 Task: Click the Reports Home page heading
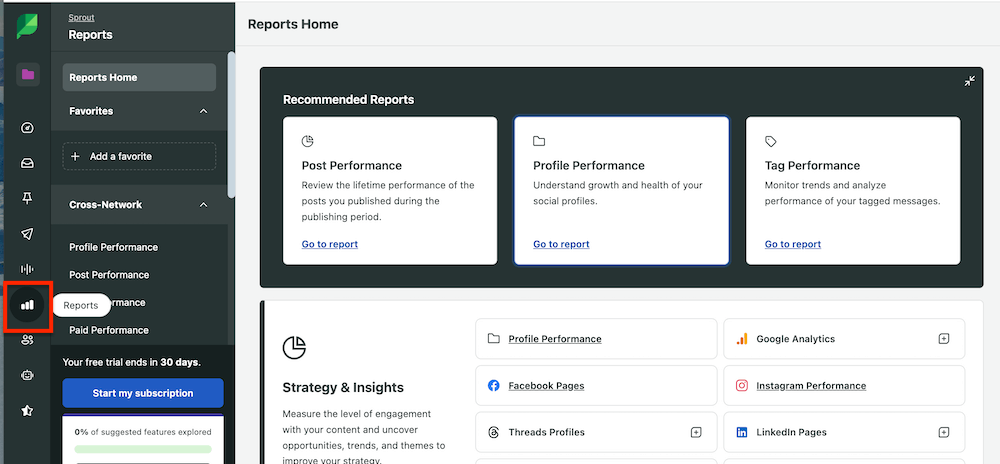(293, 24)
